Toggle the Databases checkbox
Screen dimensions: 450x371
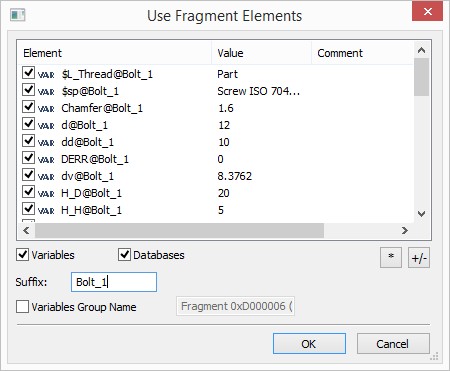pyautogui.click(x=124, y=255)
